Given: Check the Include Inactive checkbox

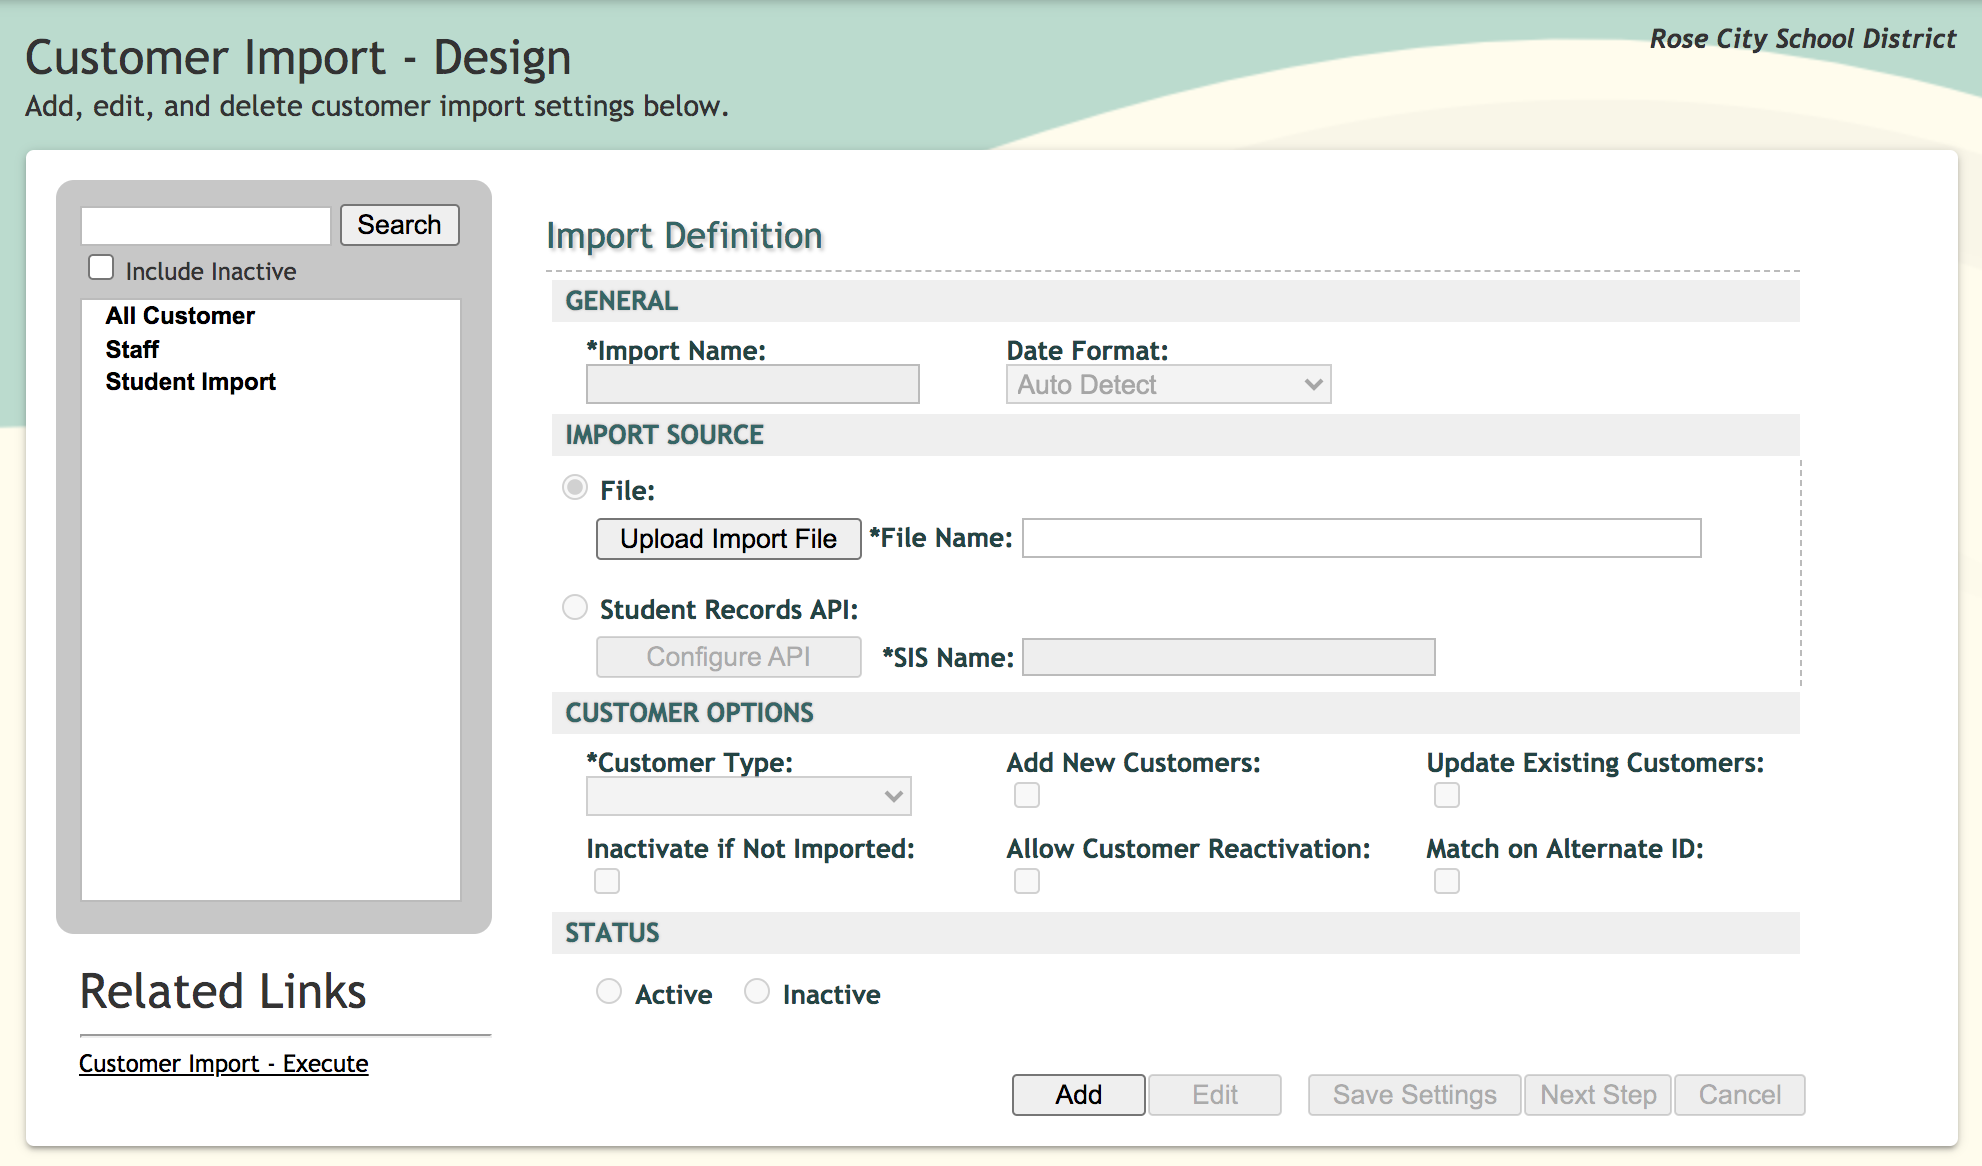Looking at the screenshot, I should pyautogui.click(x=101, y=268).
